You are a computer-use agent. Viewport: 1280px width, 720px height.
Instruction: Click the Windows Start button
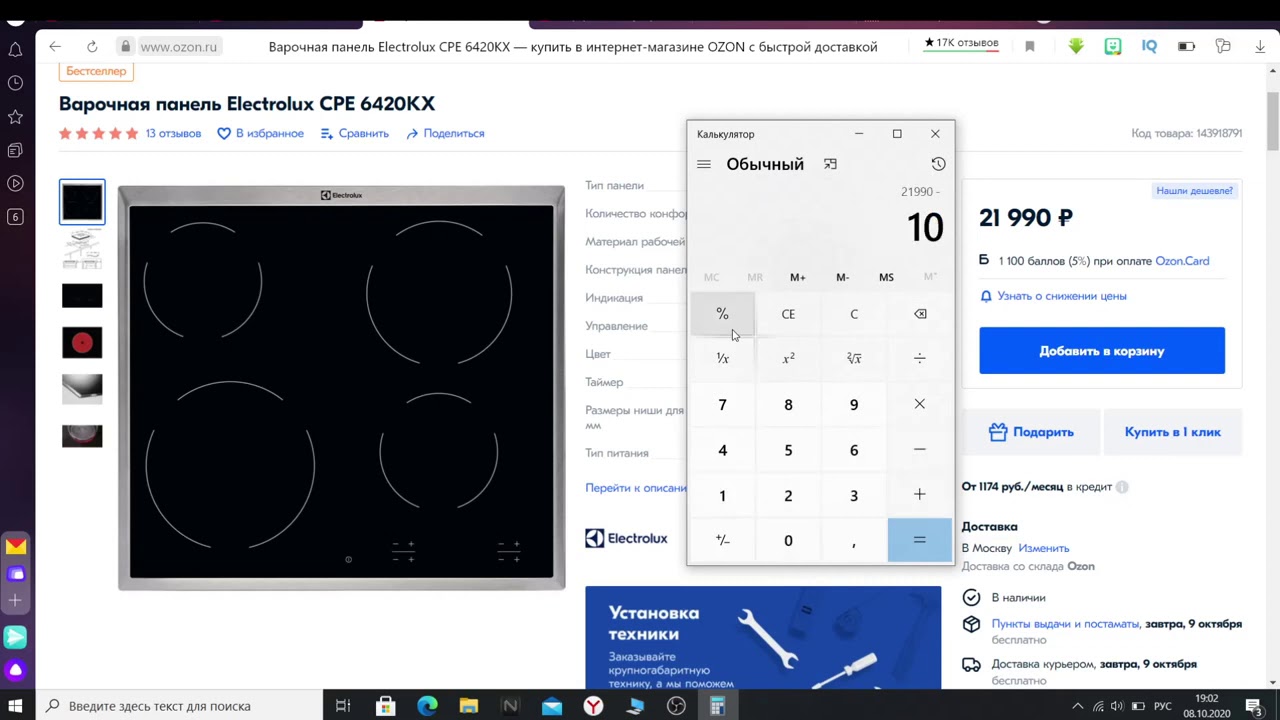pos(16,706)
